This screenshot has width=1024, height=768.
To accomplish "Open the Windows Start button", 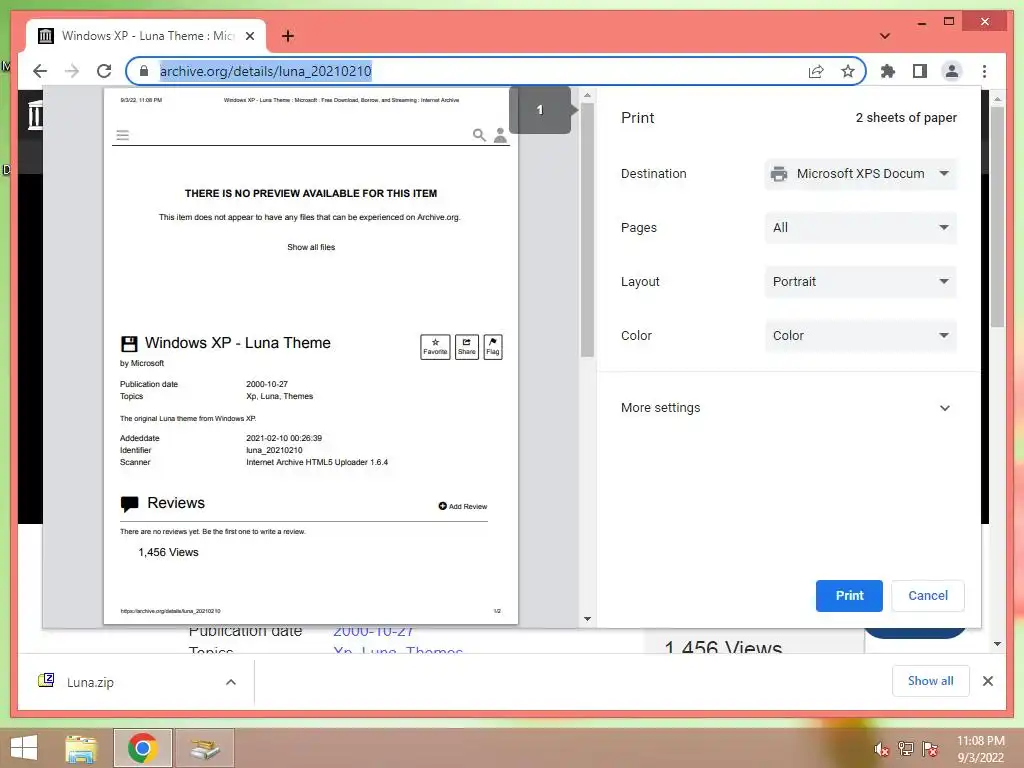I will pos(24,748).
